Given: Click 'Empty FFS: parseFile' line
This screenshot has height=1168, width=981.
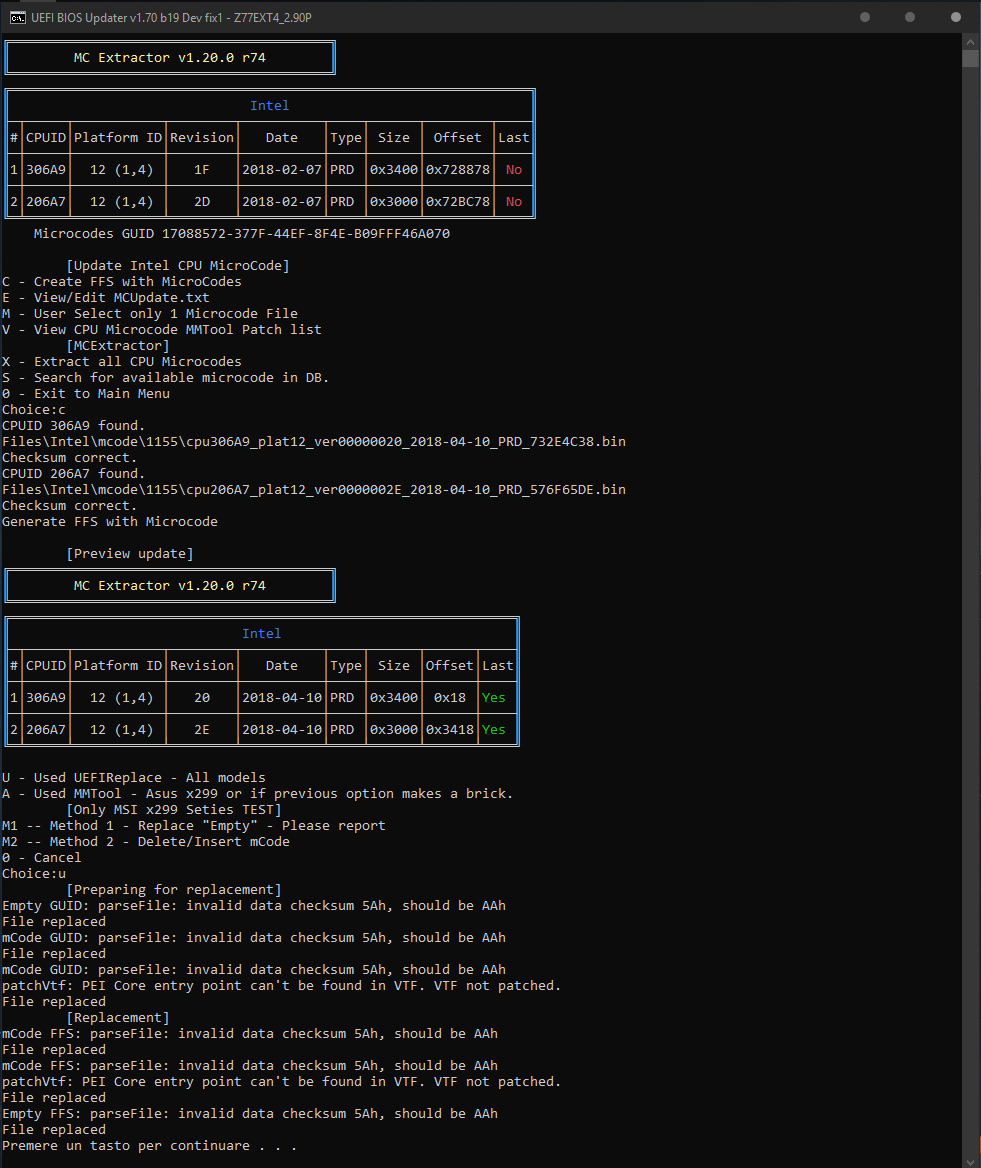Looking at the screenshot, I should [x=250, y=1114].
